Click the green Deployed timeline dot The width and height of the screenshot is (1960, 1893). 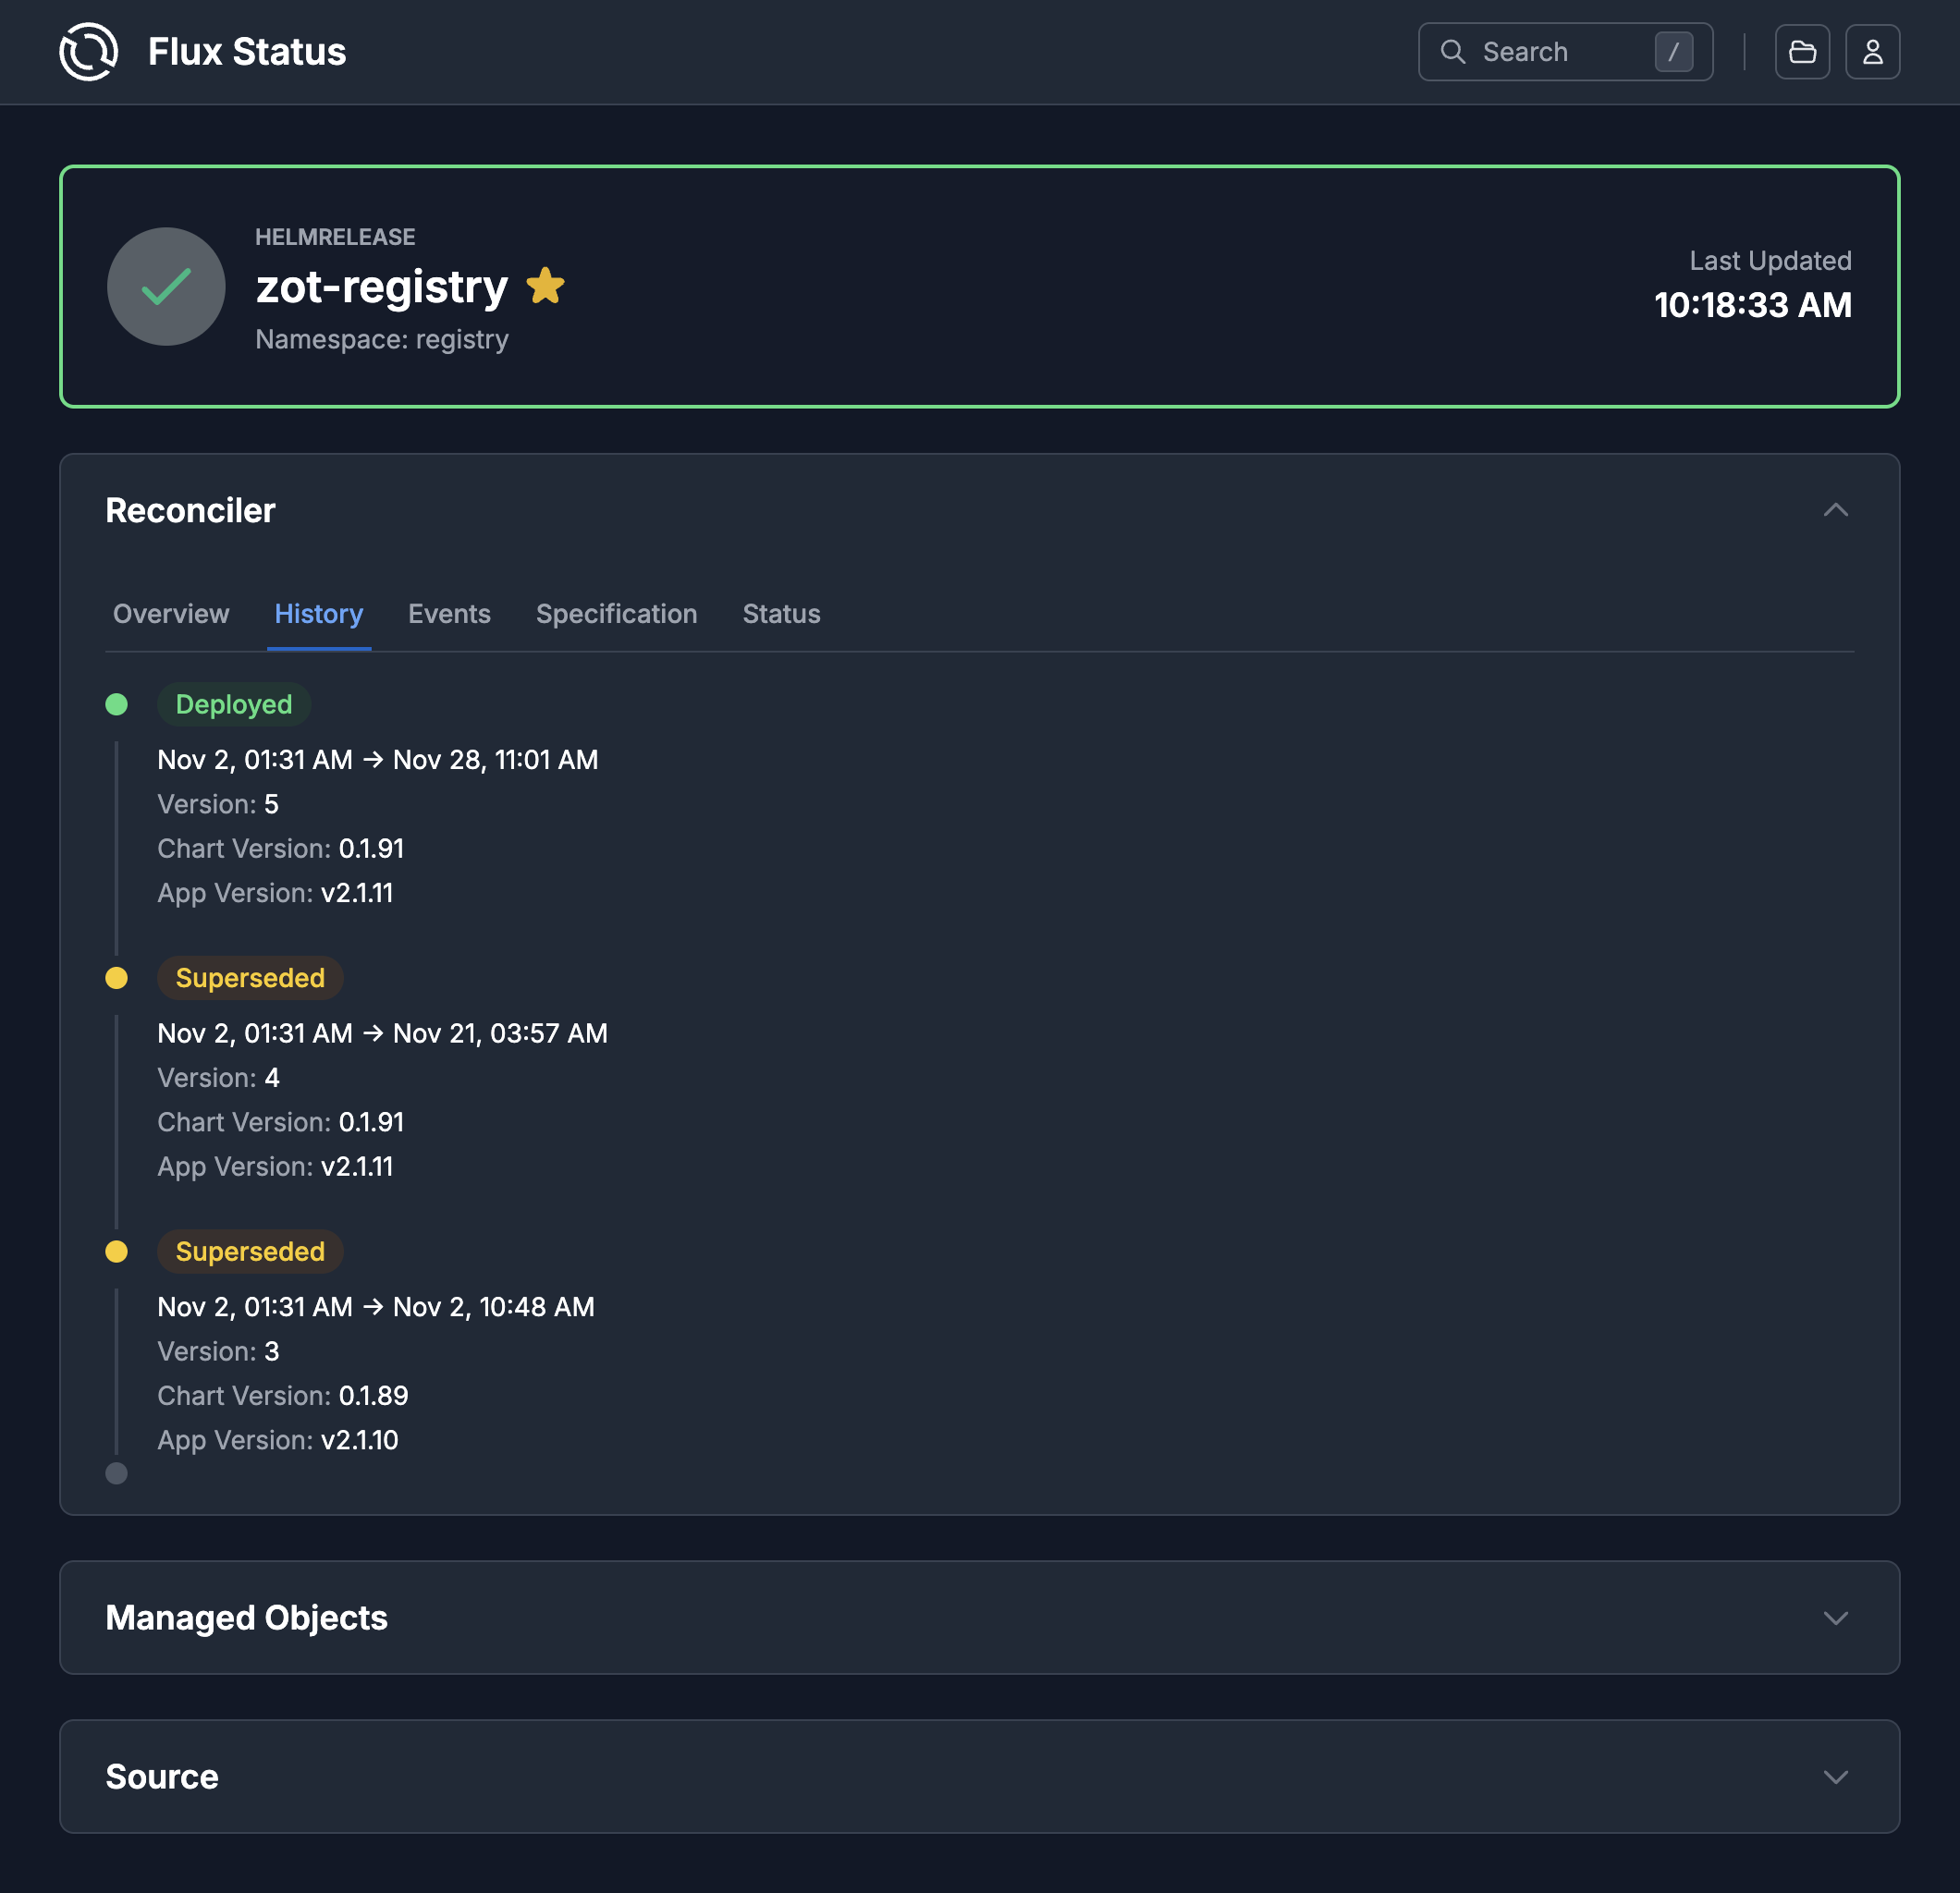[x=117, y=705]
